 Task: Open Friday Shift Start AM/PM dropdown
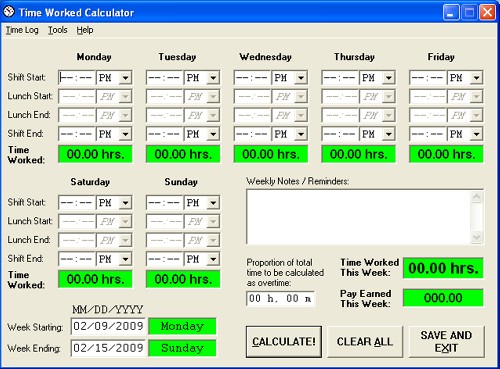(x=476, y=78)
